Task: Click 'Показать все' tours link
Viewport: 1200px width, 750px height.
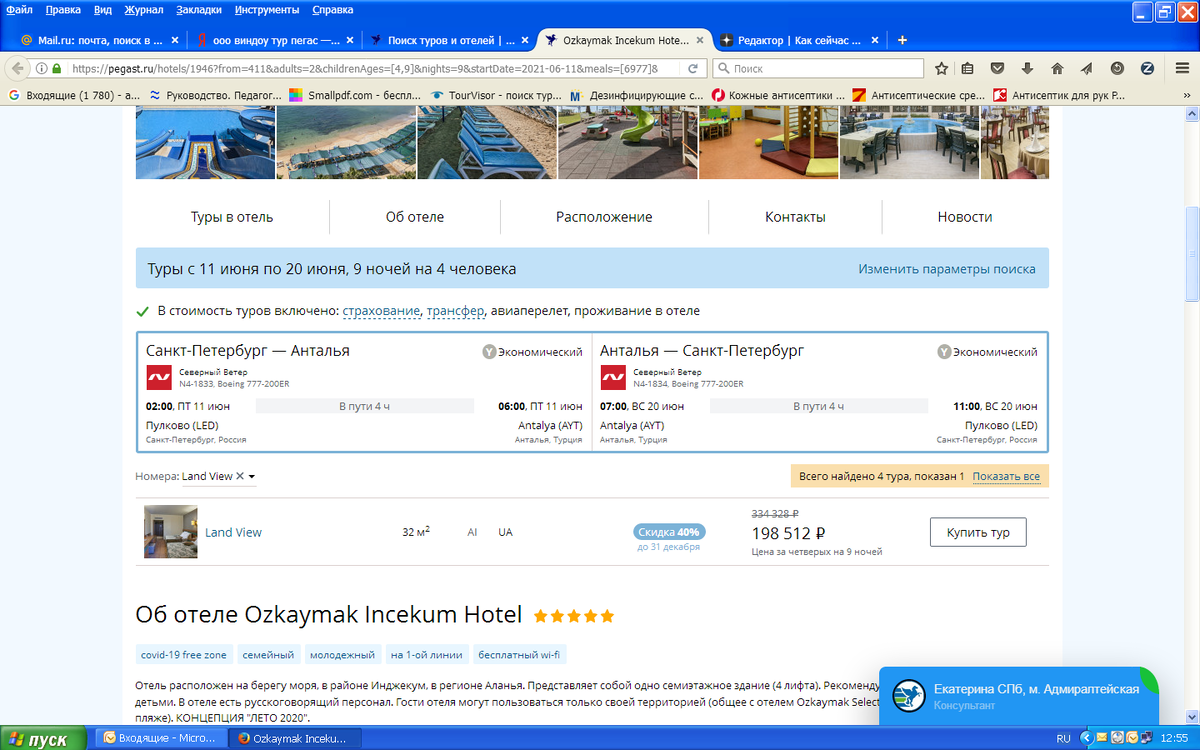Action: pos(1006,477)
